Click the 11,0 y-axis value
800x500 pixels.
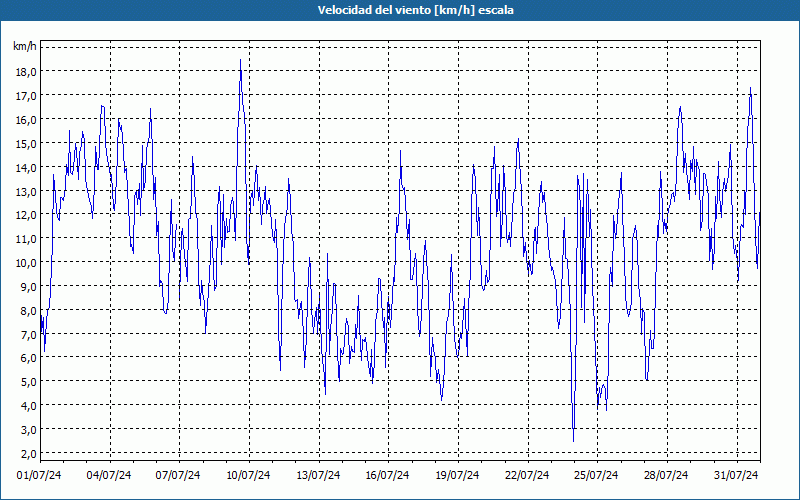pyautogui.click(x=26, y=239)
